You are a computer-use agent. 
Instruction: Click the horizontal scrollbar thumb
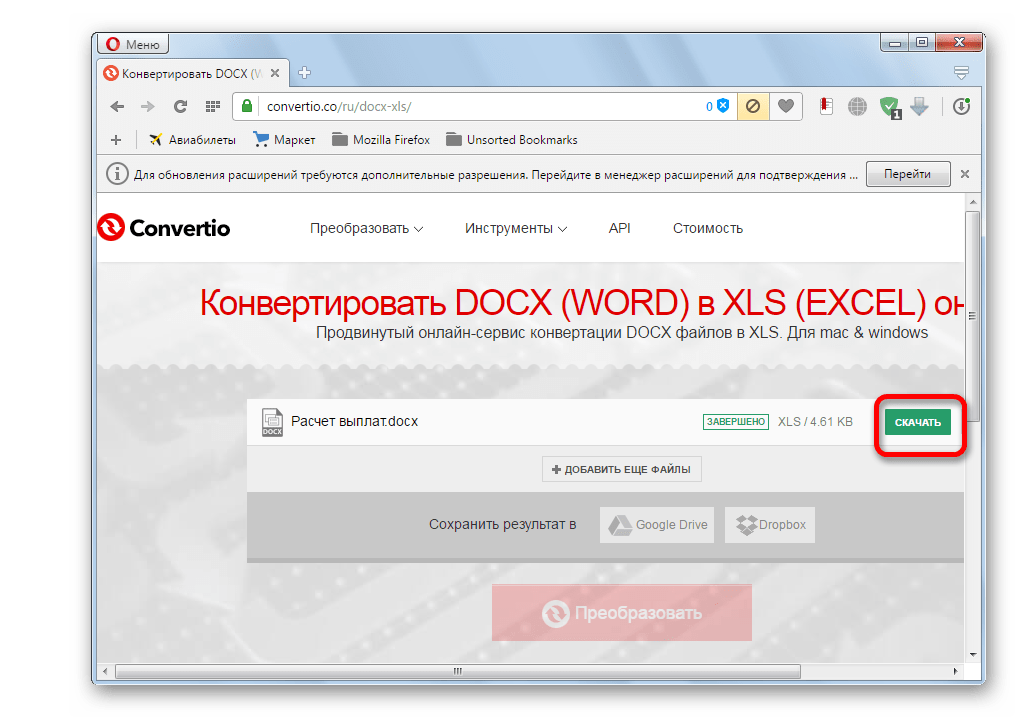(x=458, y=671)
